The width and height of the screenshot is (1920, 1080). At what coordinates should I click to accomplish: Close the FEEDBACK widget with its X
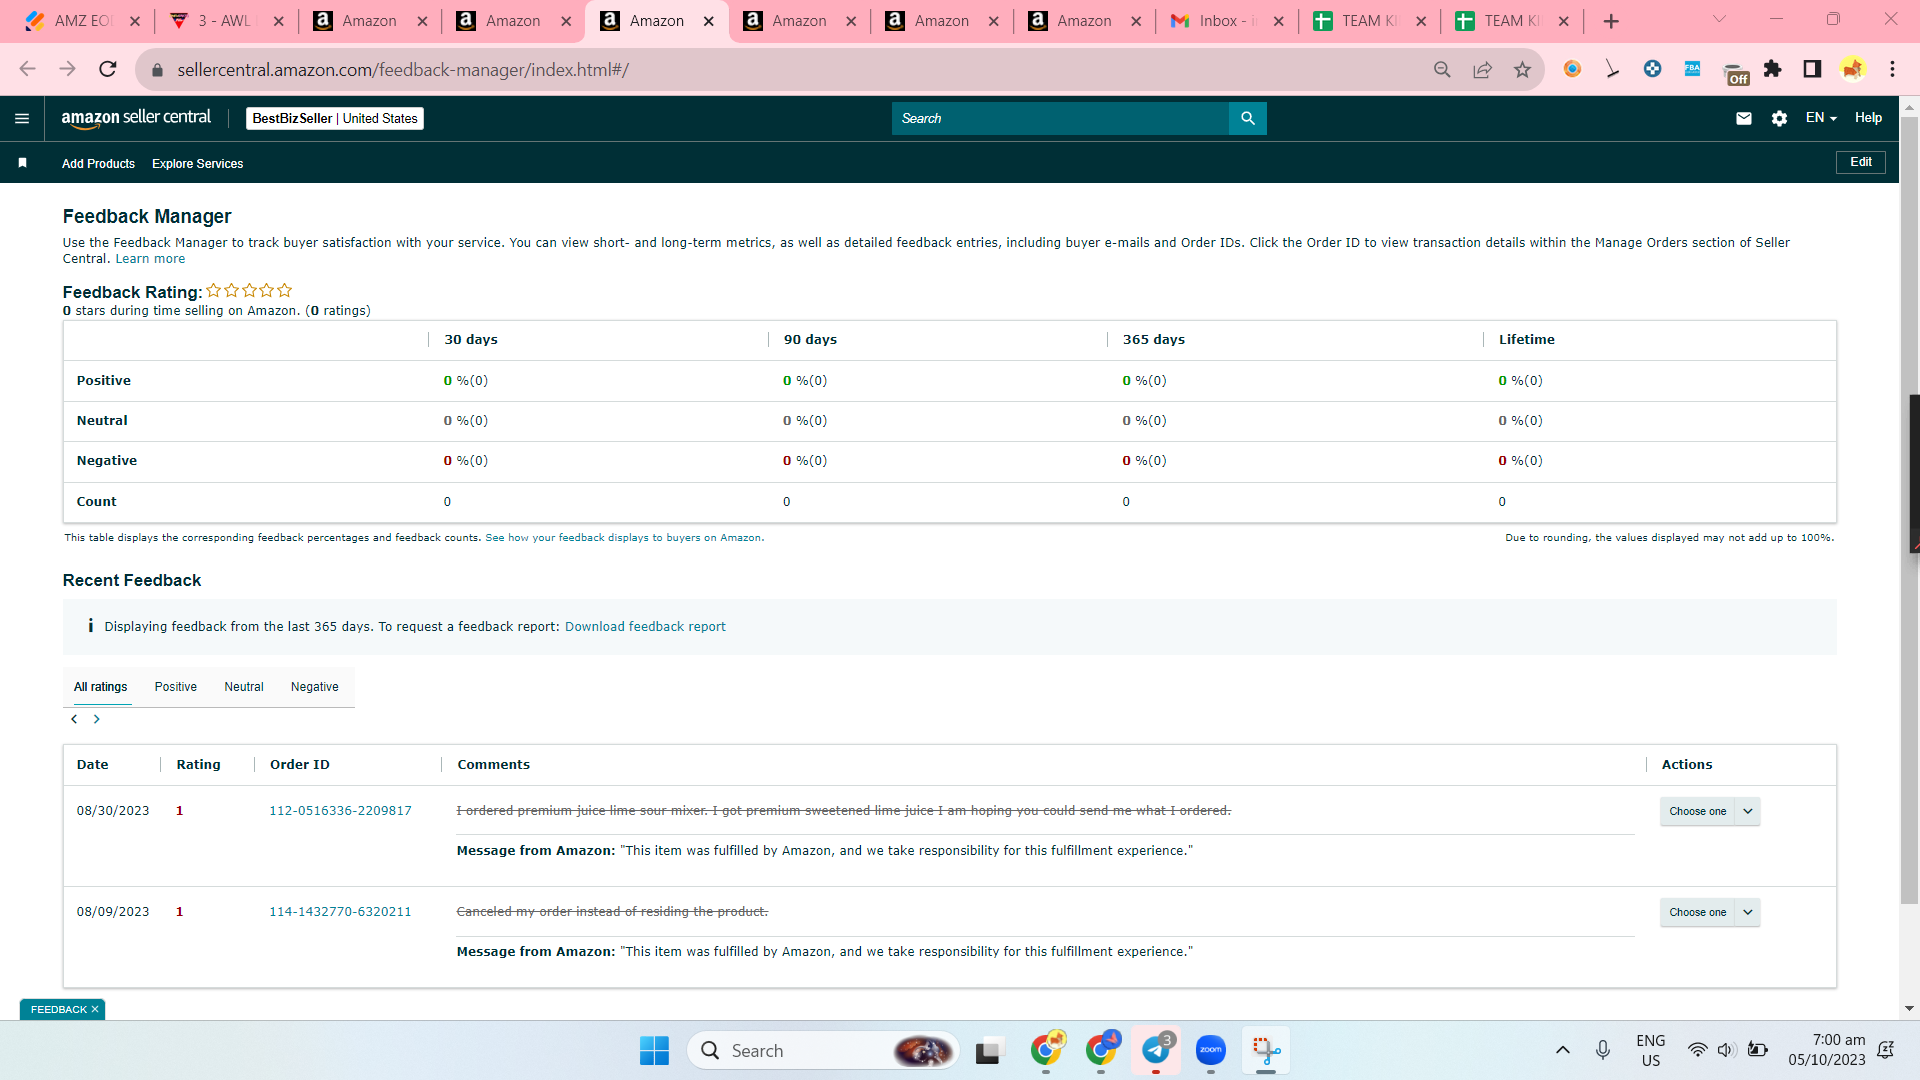[95, 1010]
